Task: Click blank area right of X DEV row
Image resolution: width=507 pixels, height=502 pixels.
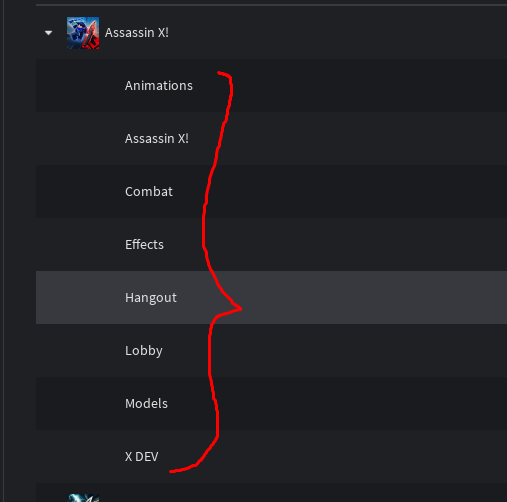Action: pos(367,457)
